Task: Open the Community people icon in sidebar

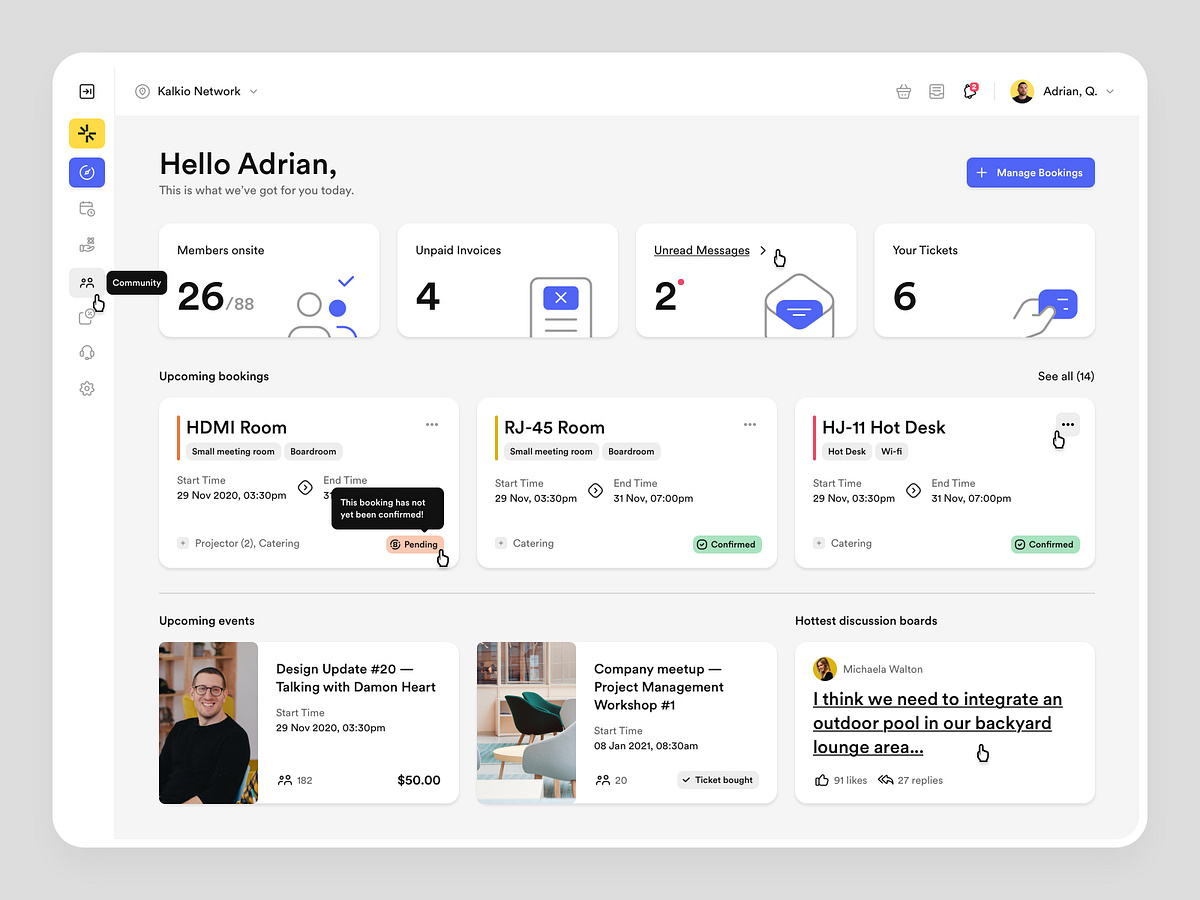Action: pos(87,282)
